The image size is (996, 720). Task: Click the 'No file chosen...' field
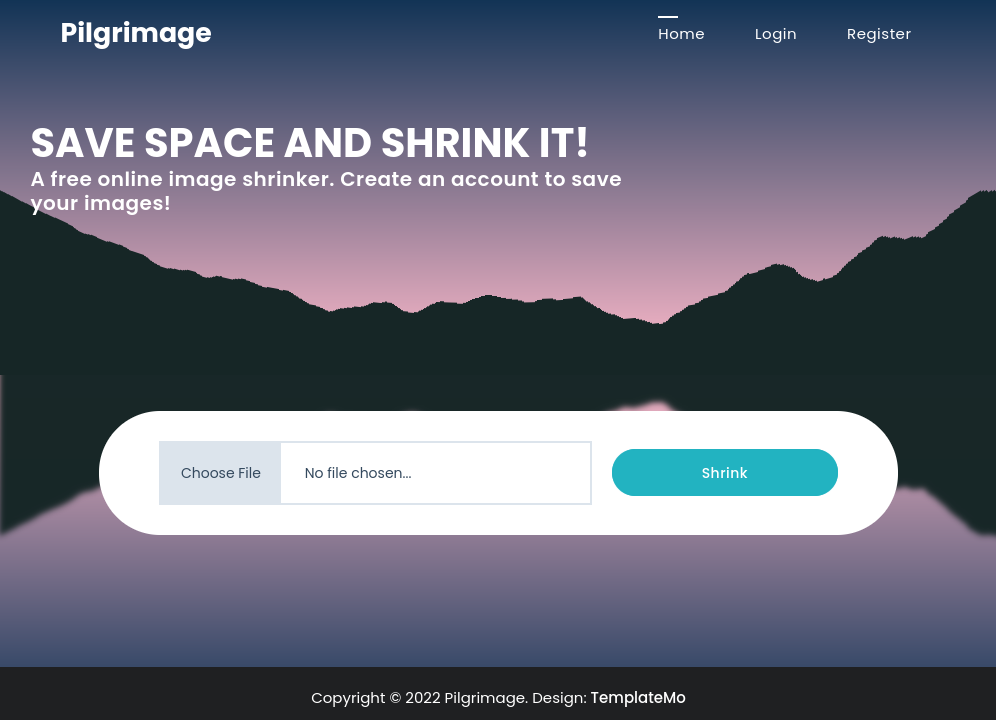click(x=435, y=473)
